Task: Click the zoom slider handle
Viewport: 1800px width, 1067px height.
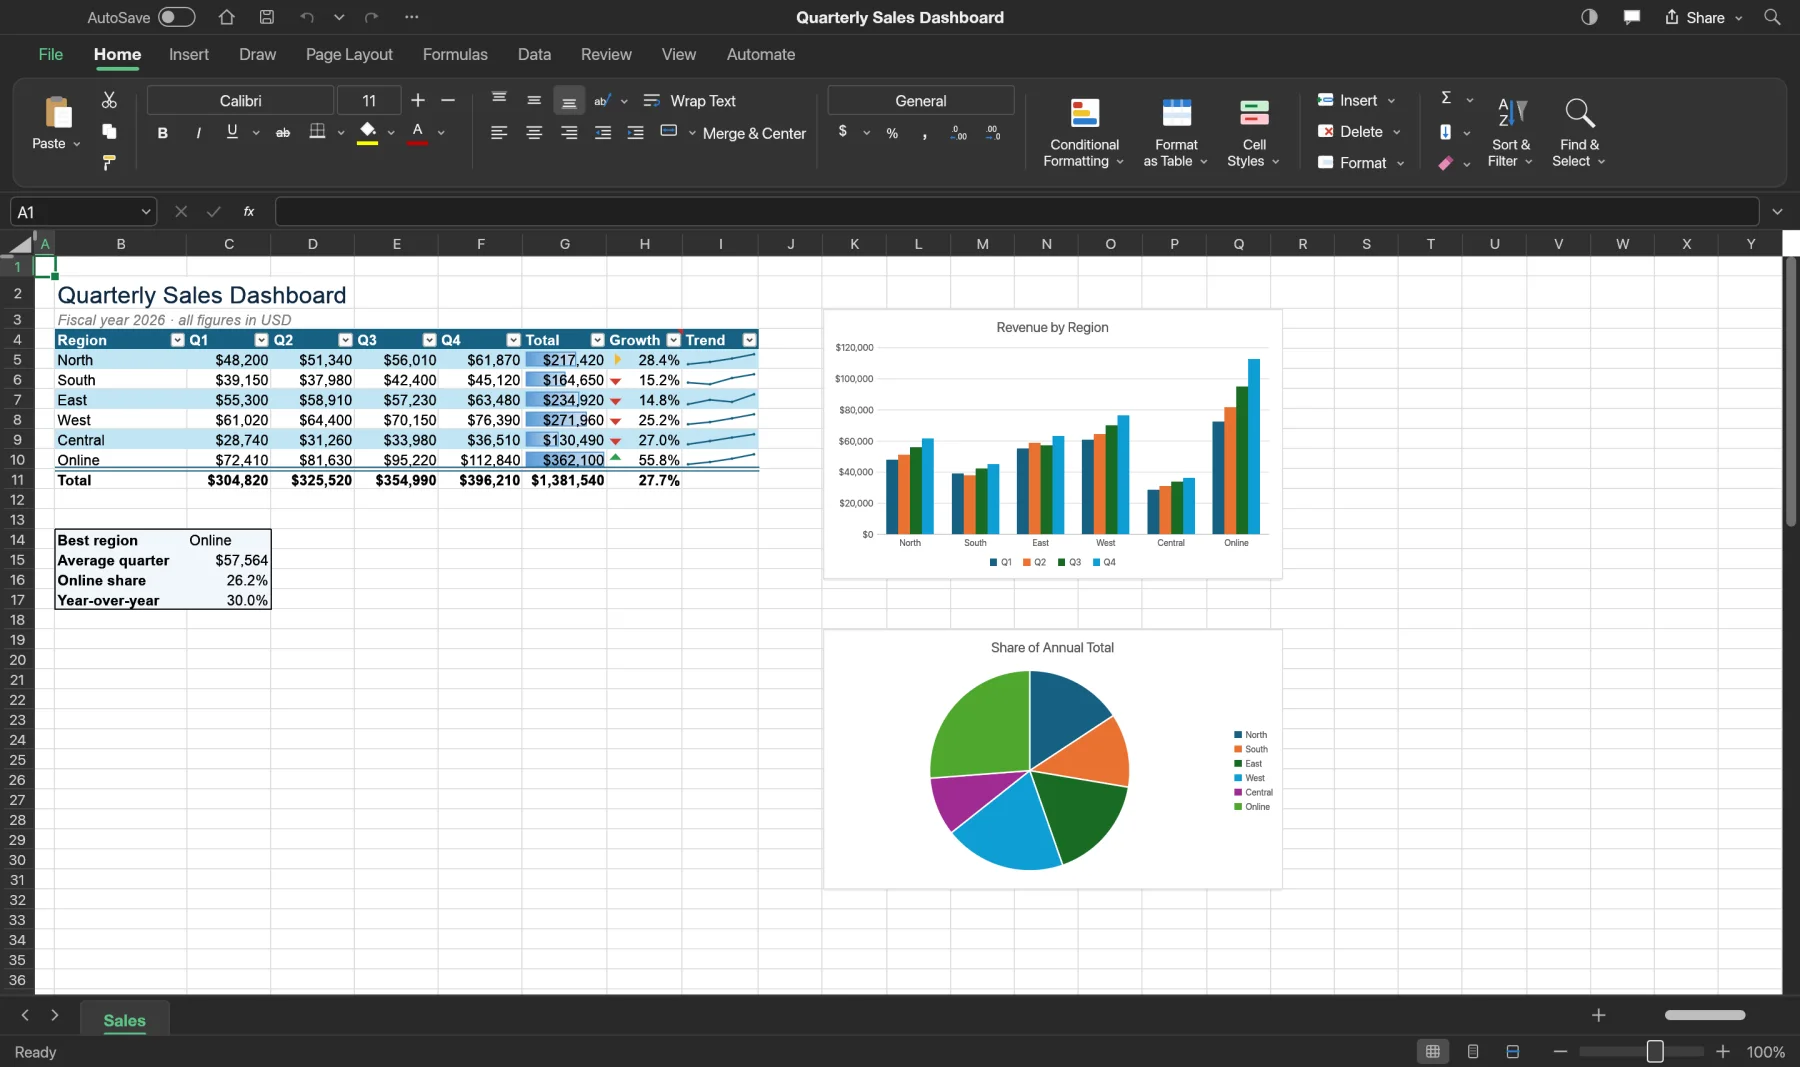Action: pyautogui.click(x=1655, y=1051)
